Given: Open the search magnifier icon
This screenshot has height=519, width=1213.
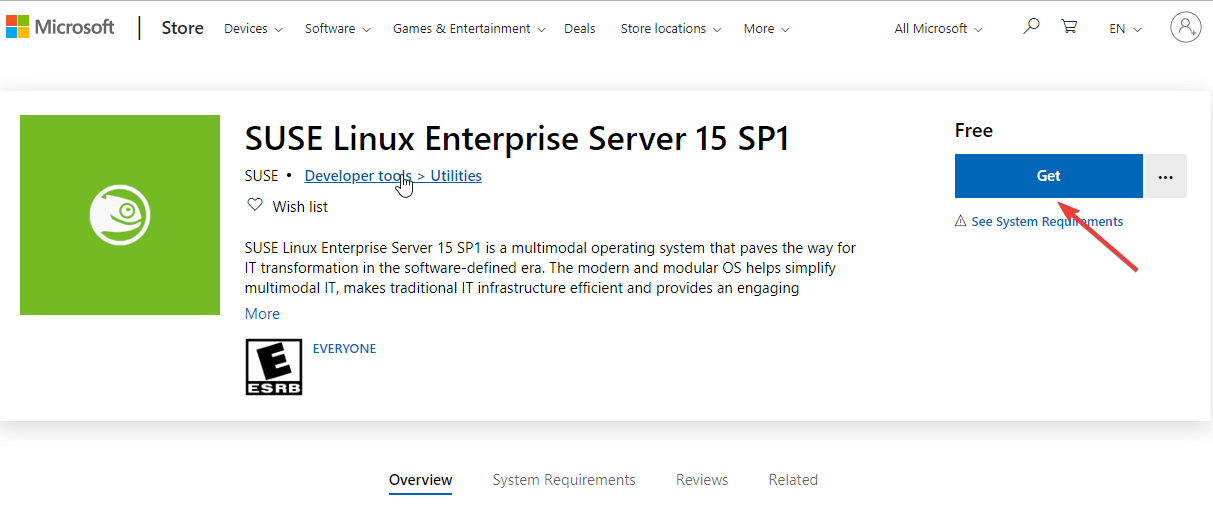Looking at the screenshot, I should click(1031, 27).
